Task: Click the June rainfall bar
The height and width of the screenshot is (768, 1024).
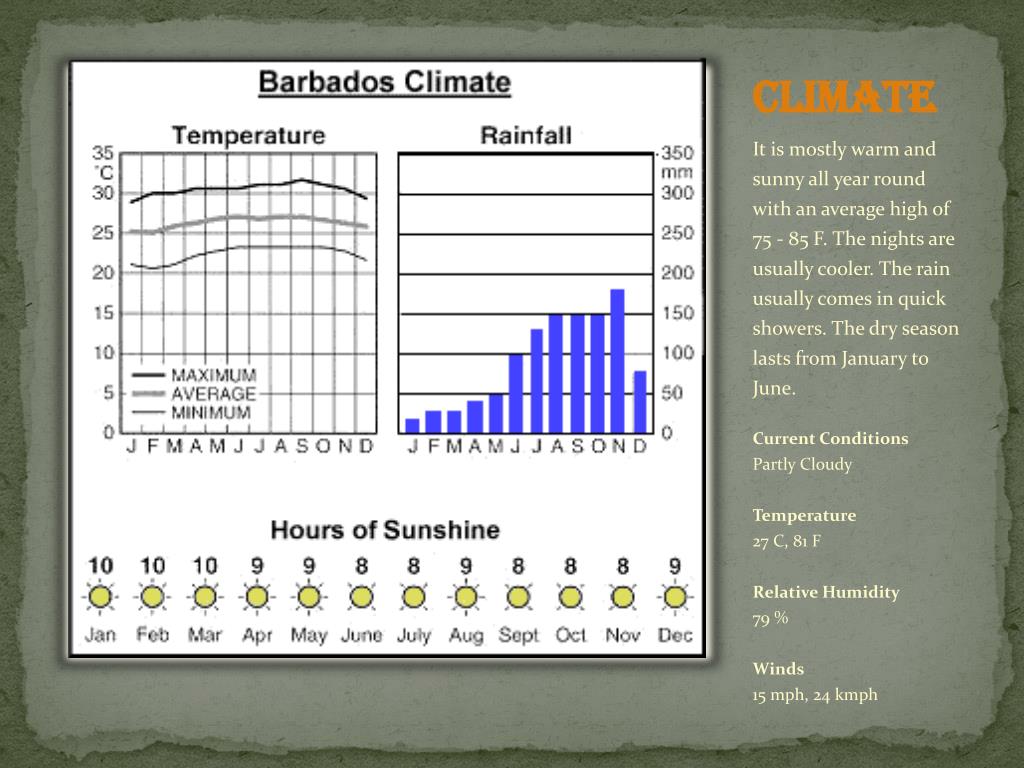Action: tap(516, 394)
